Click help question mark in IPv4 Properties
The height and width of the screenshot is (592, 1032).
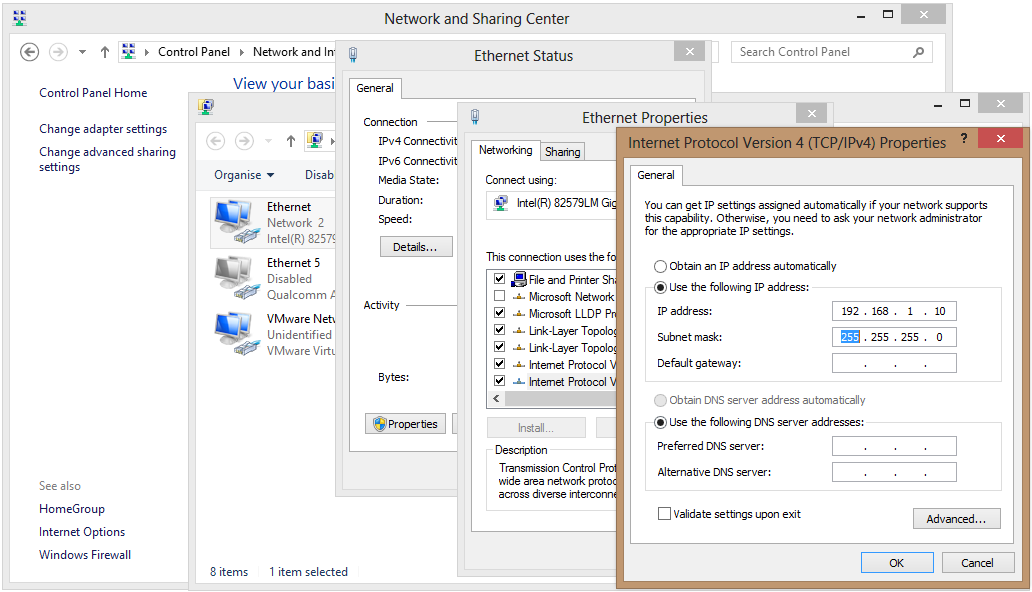pyautogui.click(x=964, y=138)
